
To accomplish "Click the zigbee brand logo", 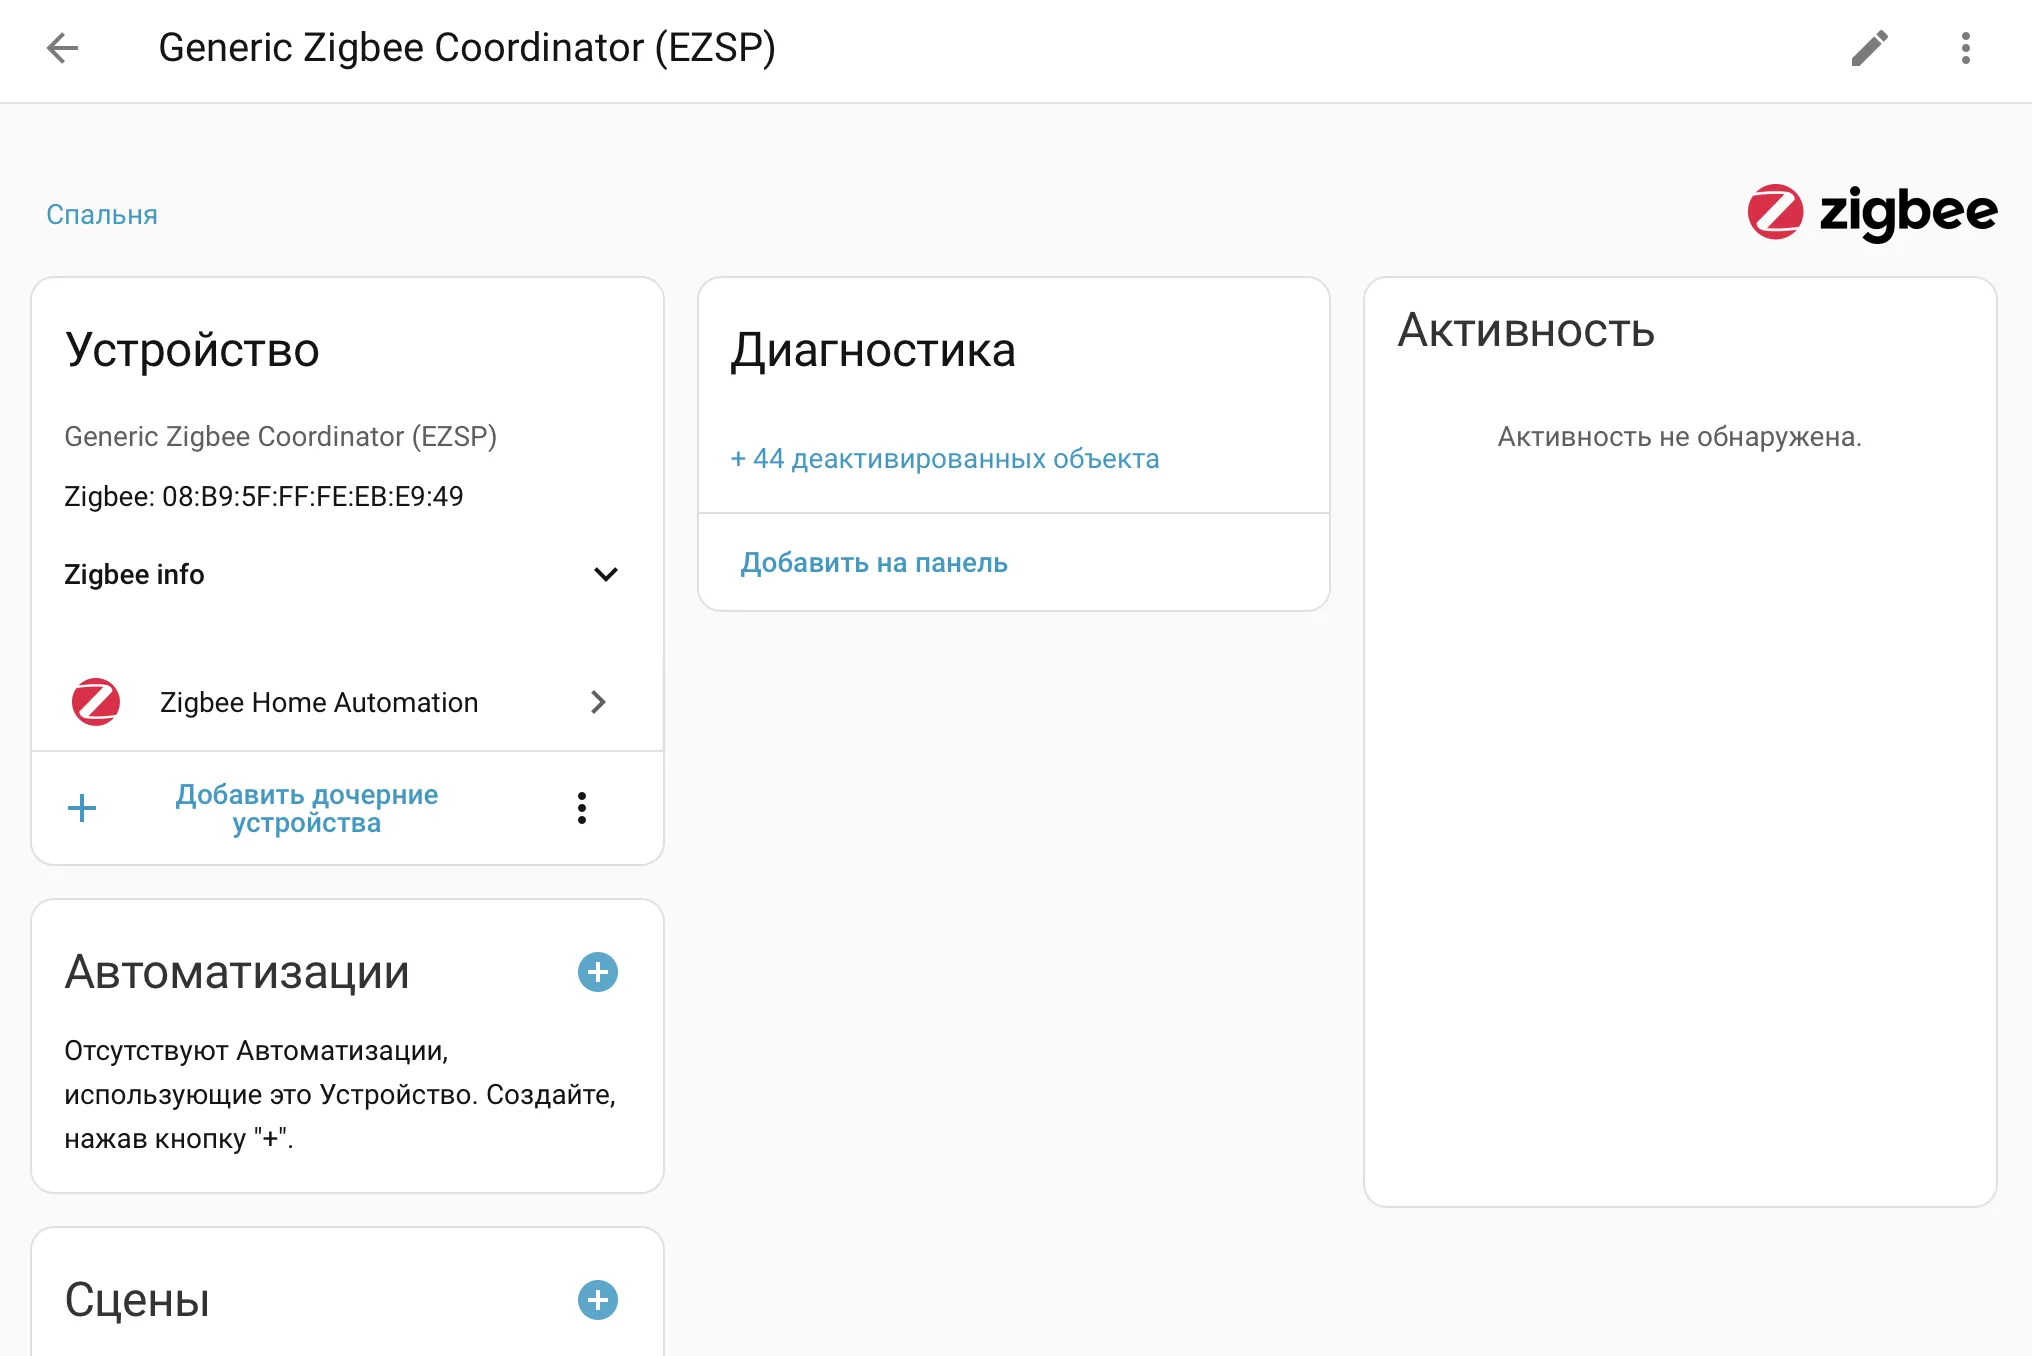I will 1871,212.
